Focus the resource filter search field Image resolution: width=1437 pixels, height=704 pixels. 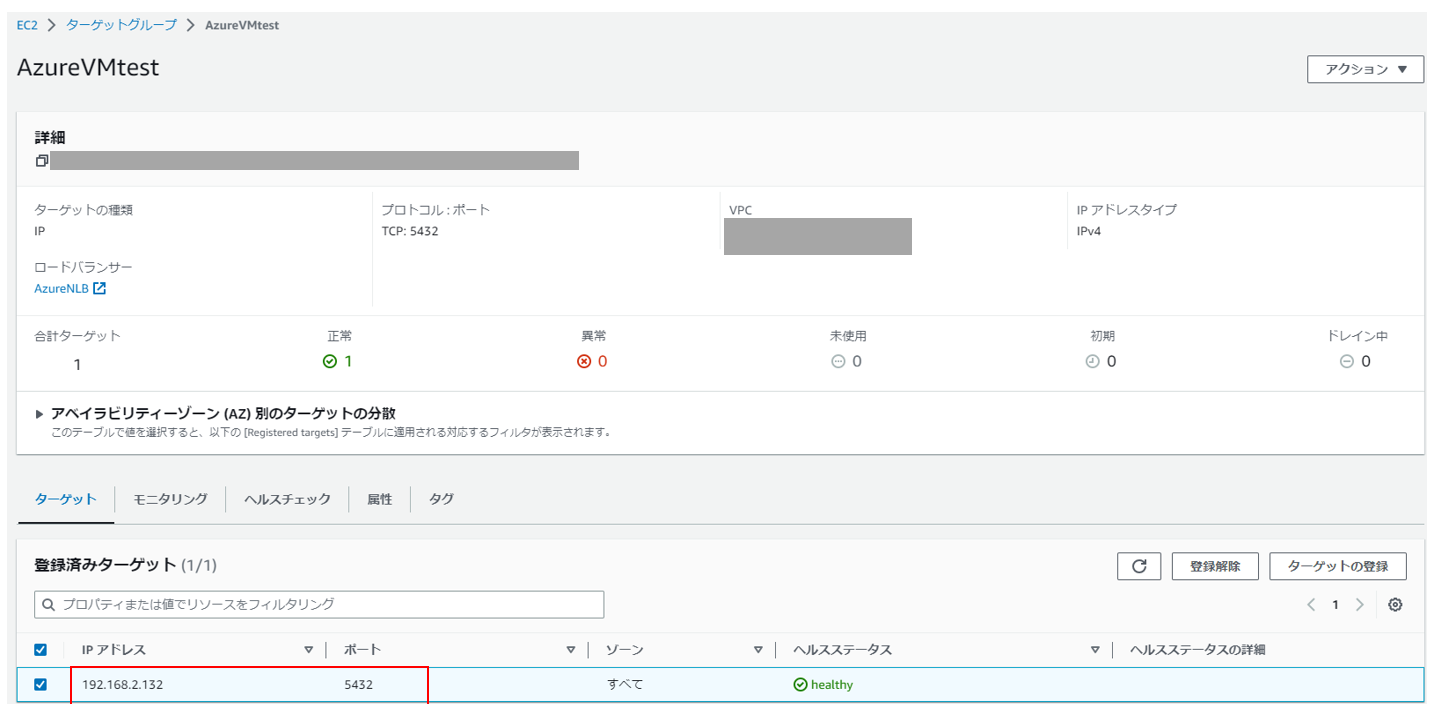click(x=319, y=605)
